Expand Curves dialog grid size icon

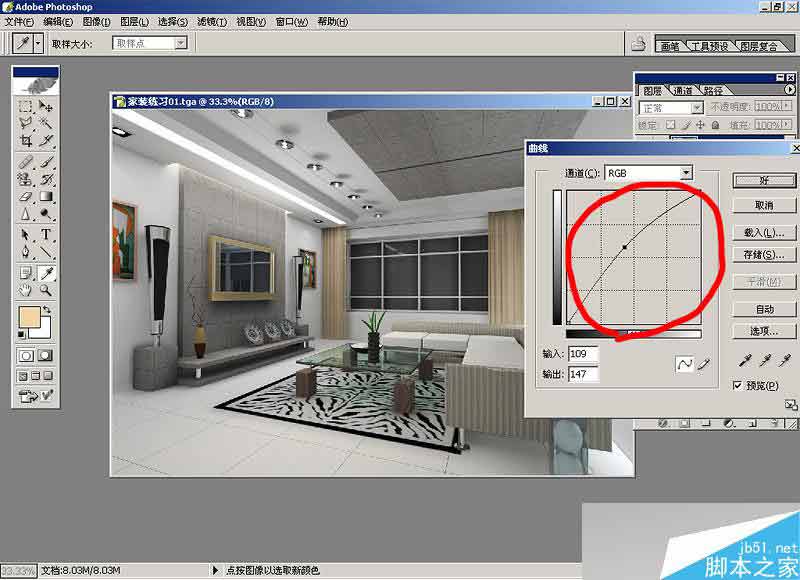(790, 405)
